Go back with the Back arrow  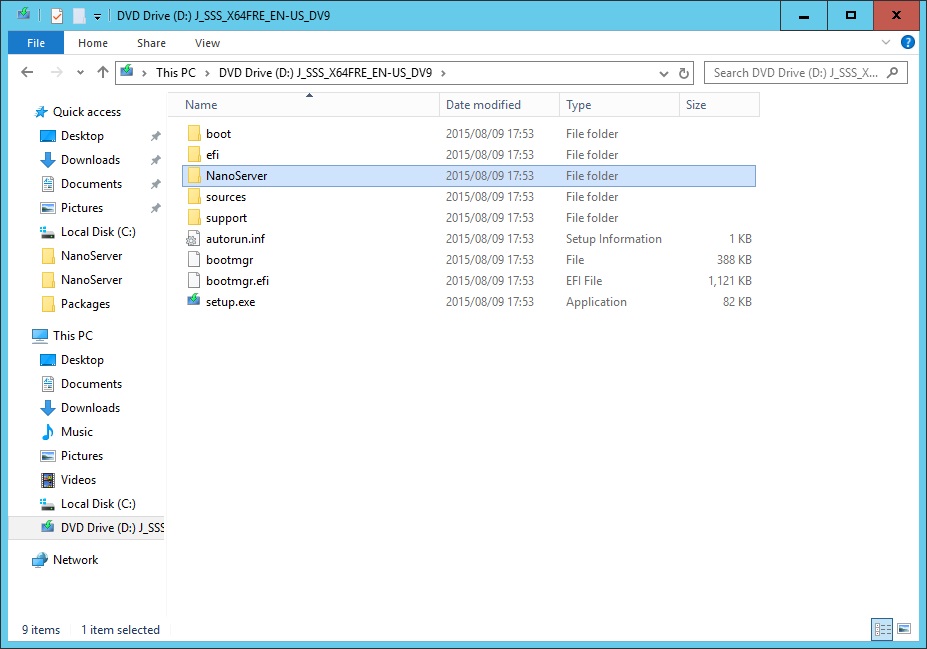click(x=27, y=72)
